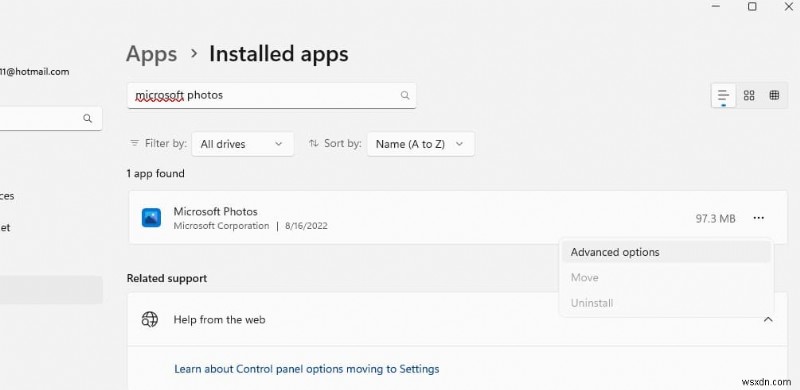Go back to Apps via breadcrumb
Image resolution: width=800 pixels, height=390 pixels.
click(x=152, y=54)
